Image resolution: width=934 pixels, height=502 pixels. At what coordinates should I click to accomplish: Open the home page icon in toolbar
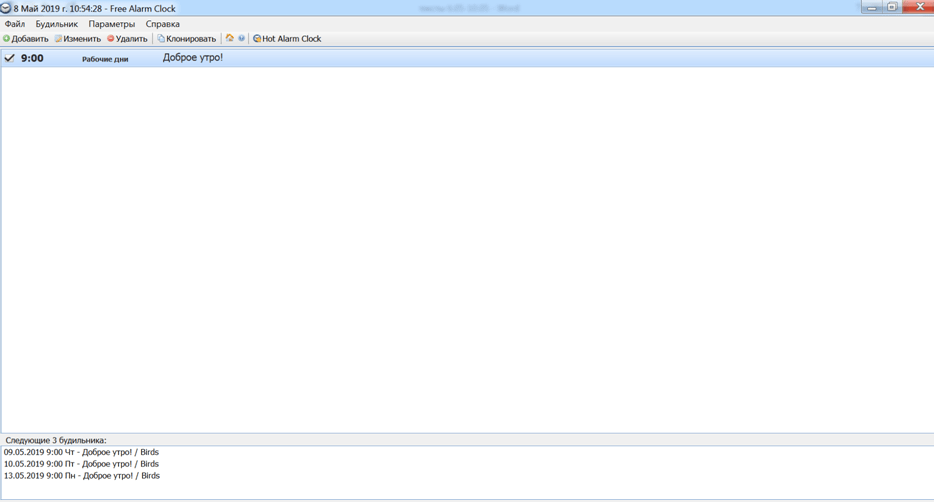[230, 38]
